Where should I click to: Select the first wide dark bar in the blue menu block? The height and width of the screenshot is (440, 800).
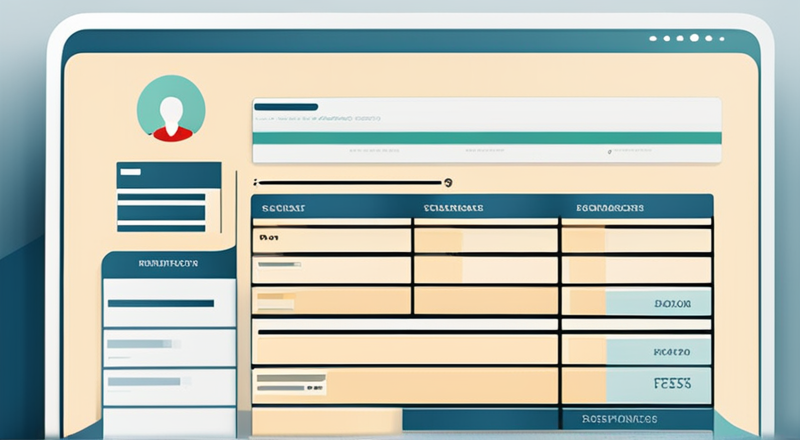coord(161,197)
